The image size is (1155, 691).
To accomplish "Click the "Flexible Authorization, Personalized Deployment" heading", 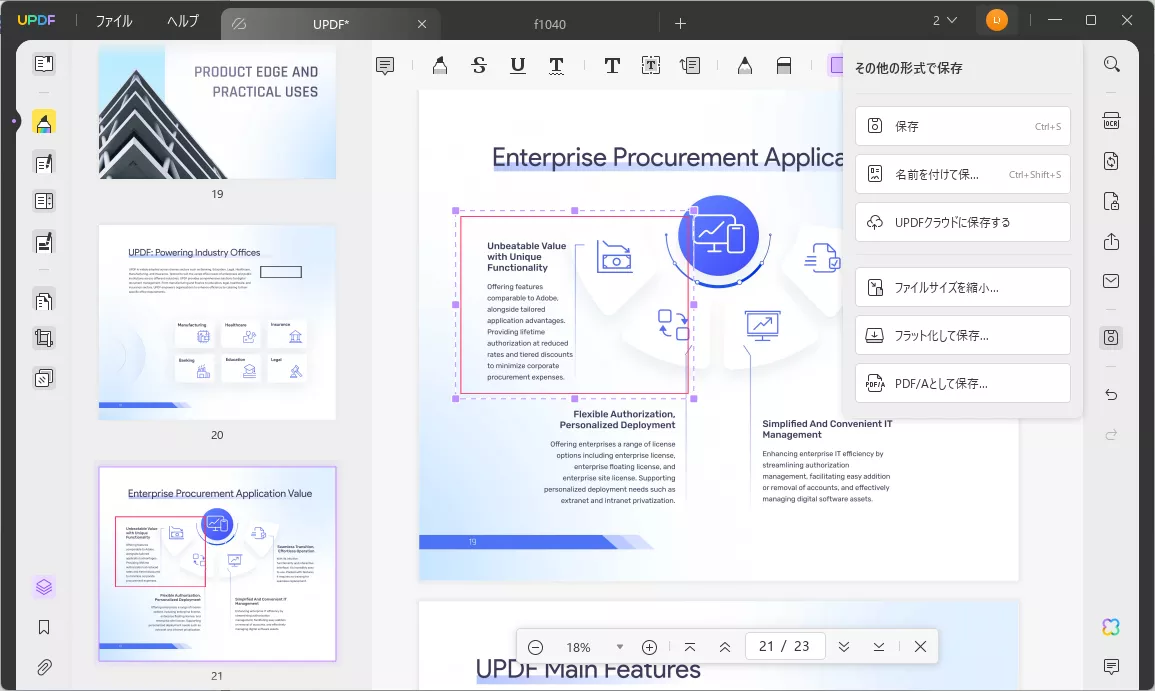I will [x=617, y=420].
